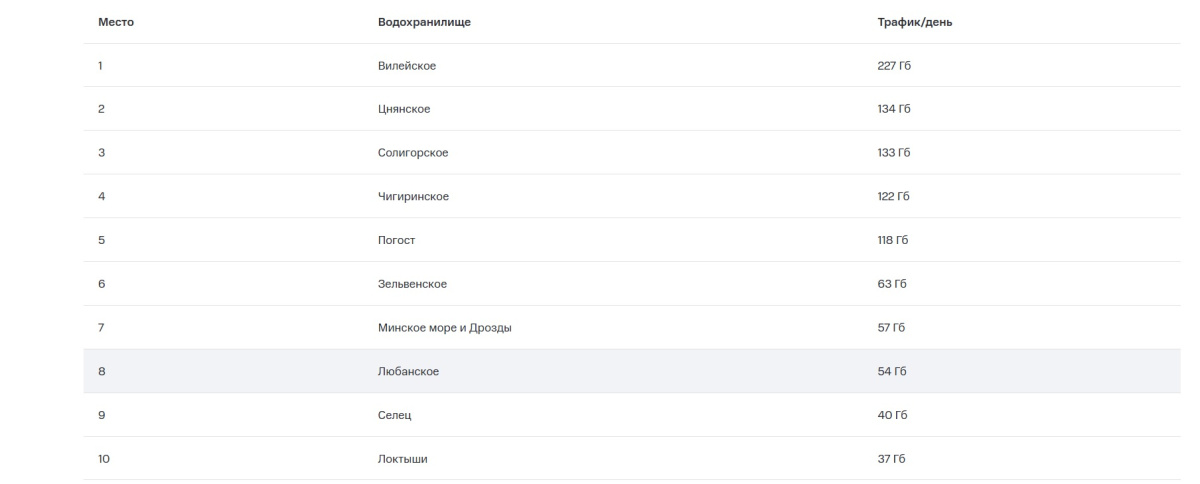Click the Зельвенское reservoir cell
Viewport: 1200px width, 484px height.
coord(412,284)
